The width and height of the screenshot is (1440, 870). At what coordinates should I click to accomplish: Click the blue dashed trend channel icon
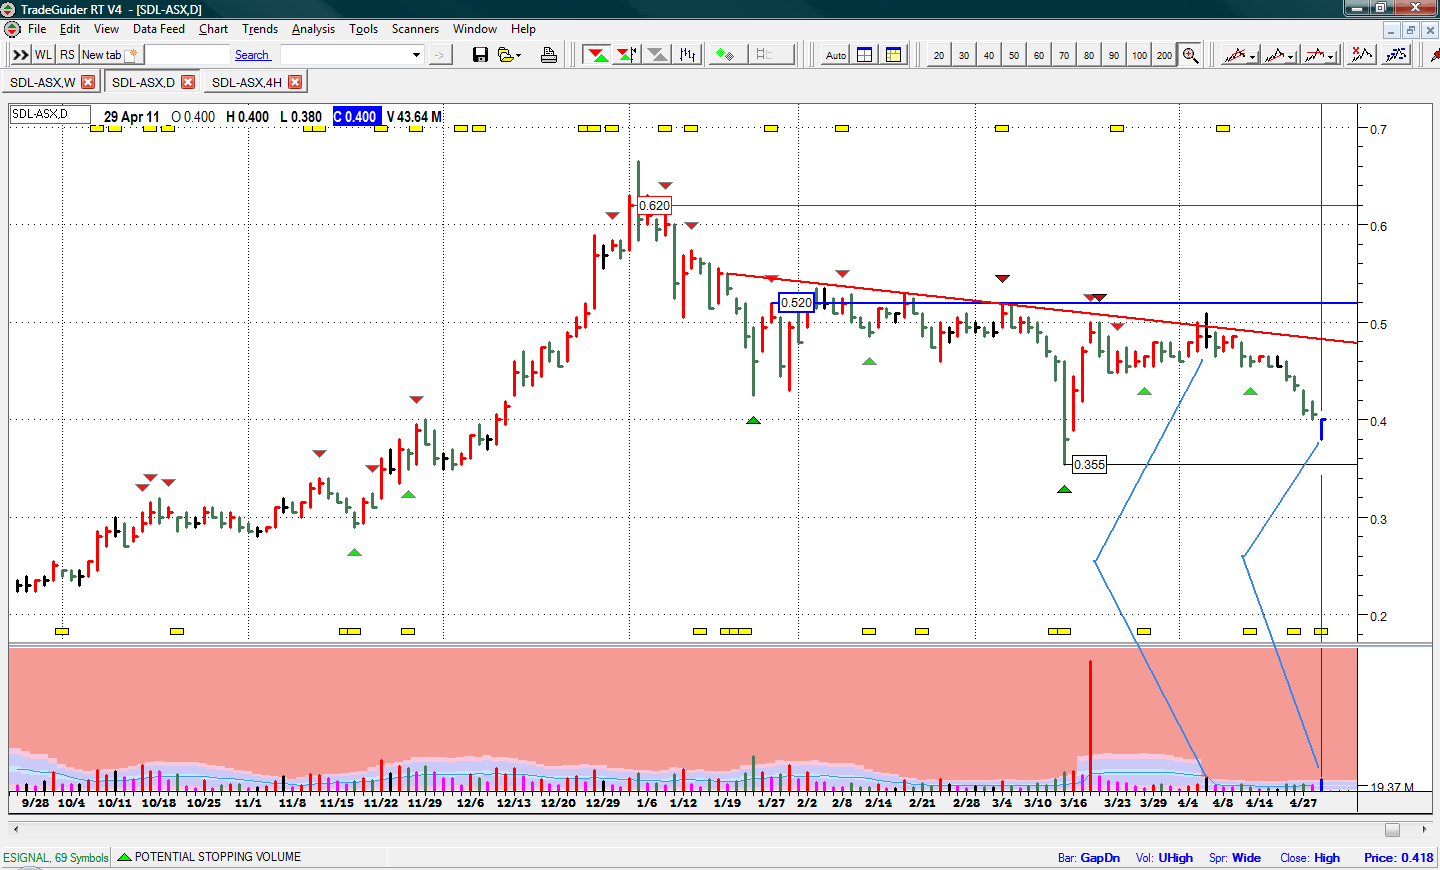coord(1396,55)
